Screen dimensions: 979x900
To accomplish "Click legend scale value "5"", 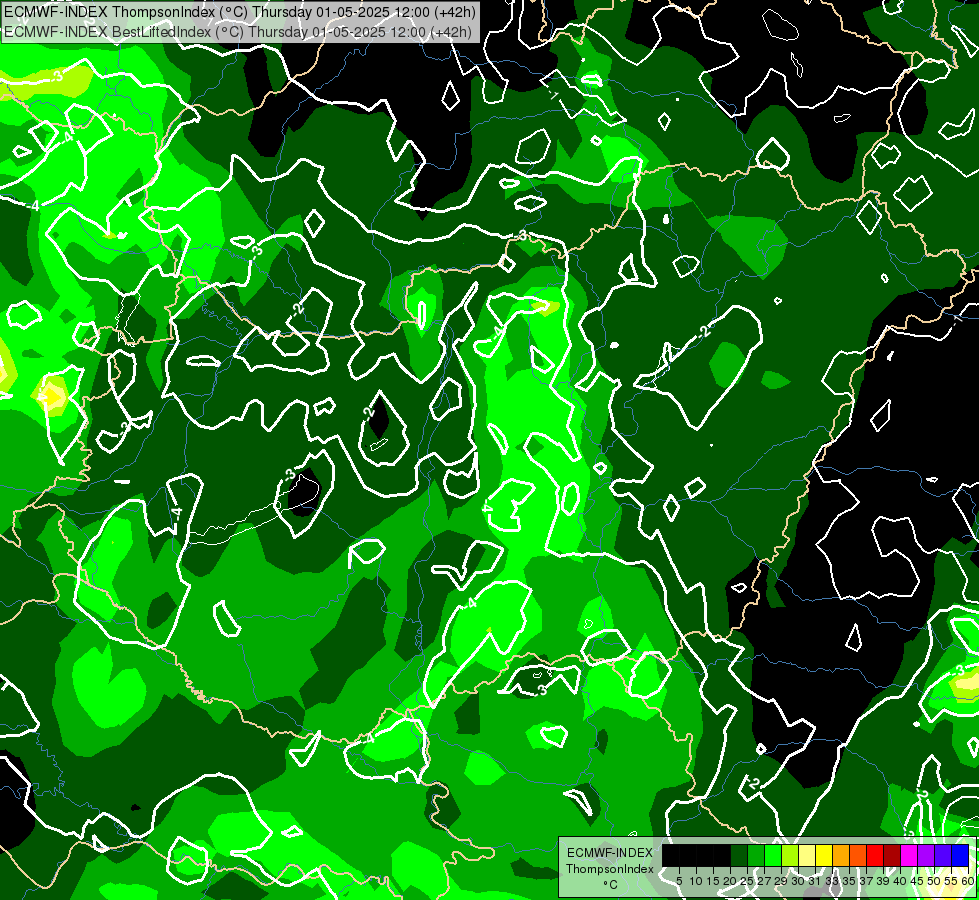I will [679, 881].
